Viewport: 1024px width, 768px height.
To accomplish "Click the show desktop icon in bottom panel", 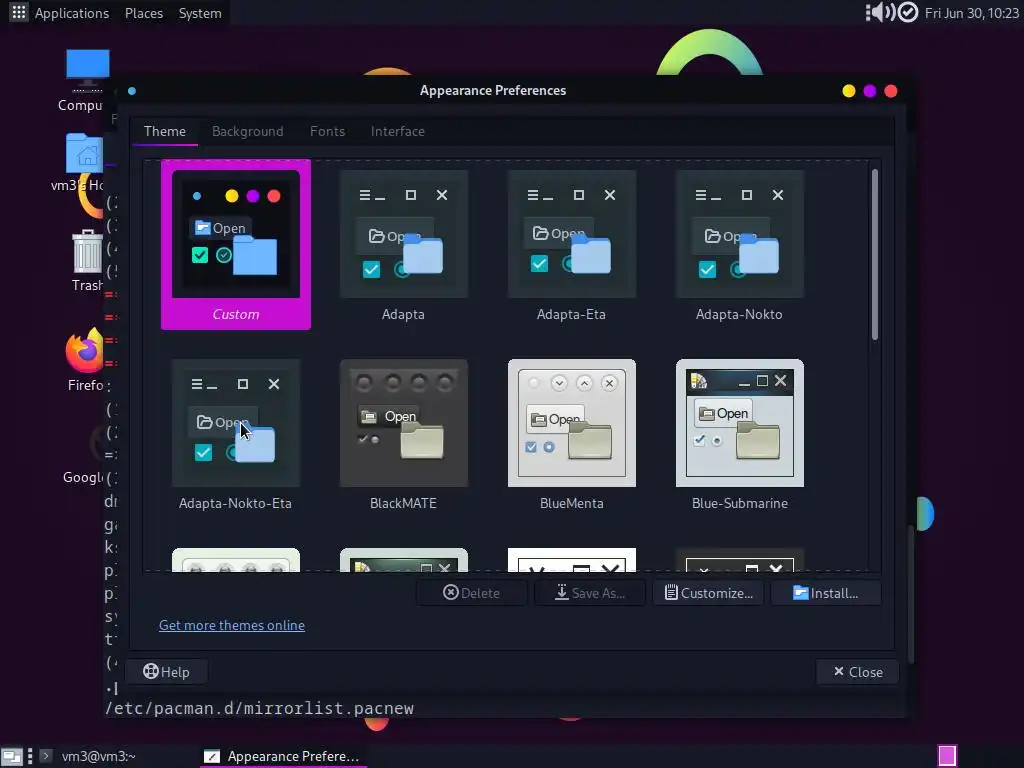I will tap(12, 756).
